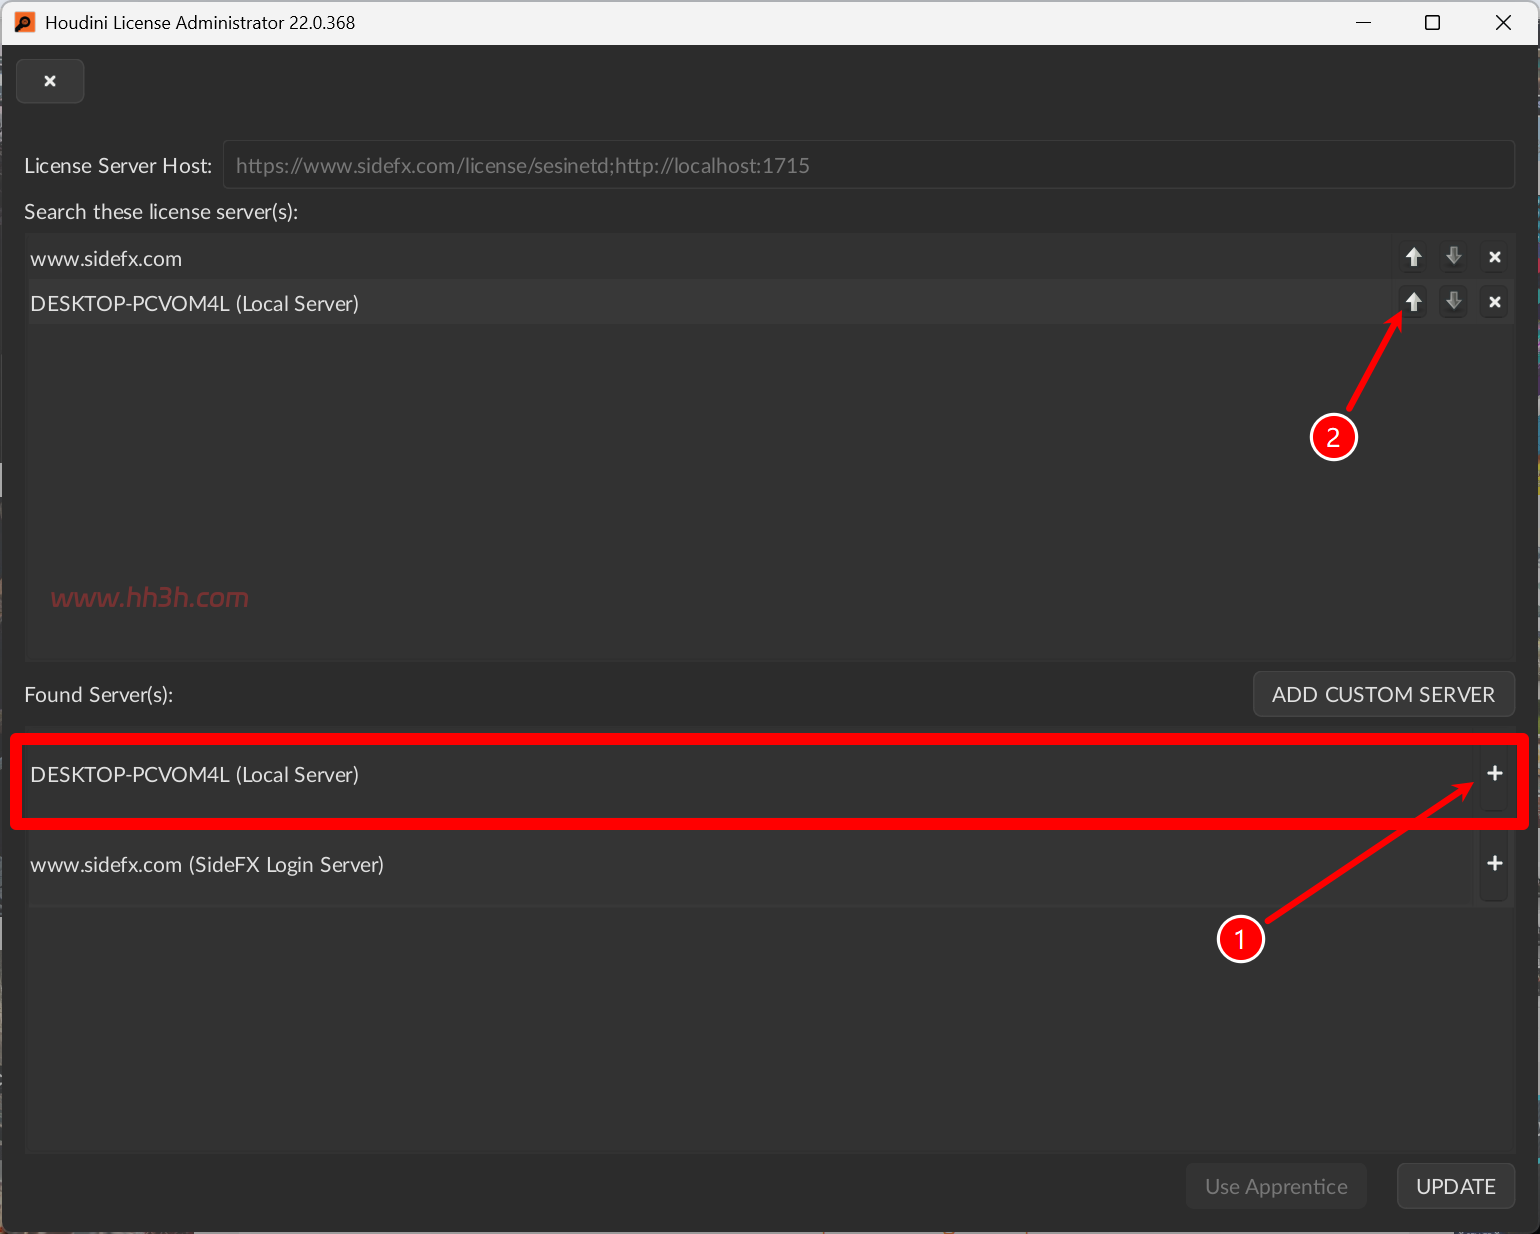Screen dimensions: 1540x1234
Task: Click the ADD CUSTOM SERVER button
Action: (x=1383, y=694)
